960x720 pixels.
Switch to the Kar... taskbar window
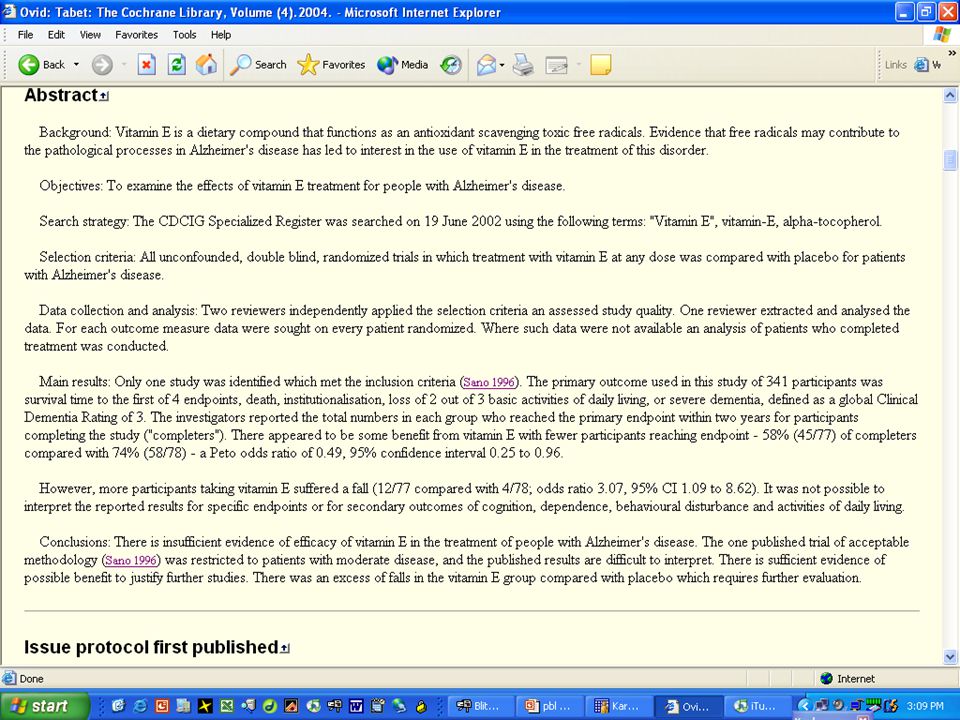point(618,706)
